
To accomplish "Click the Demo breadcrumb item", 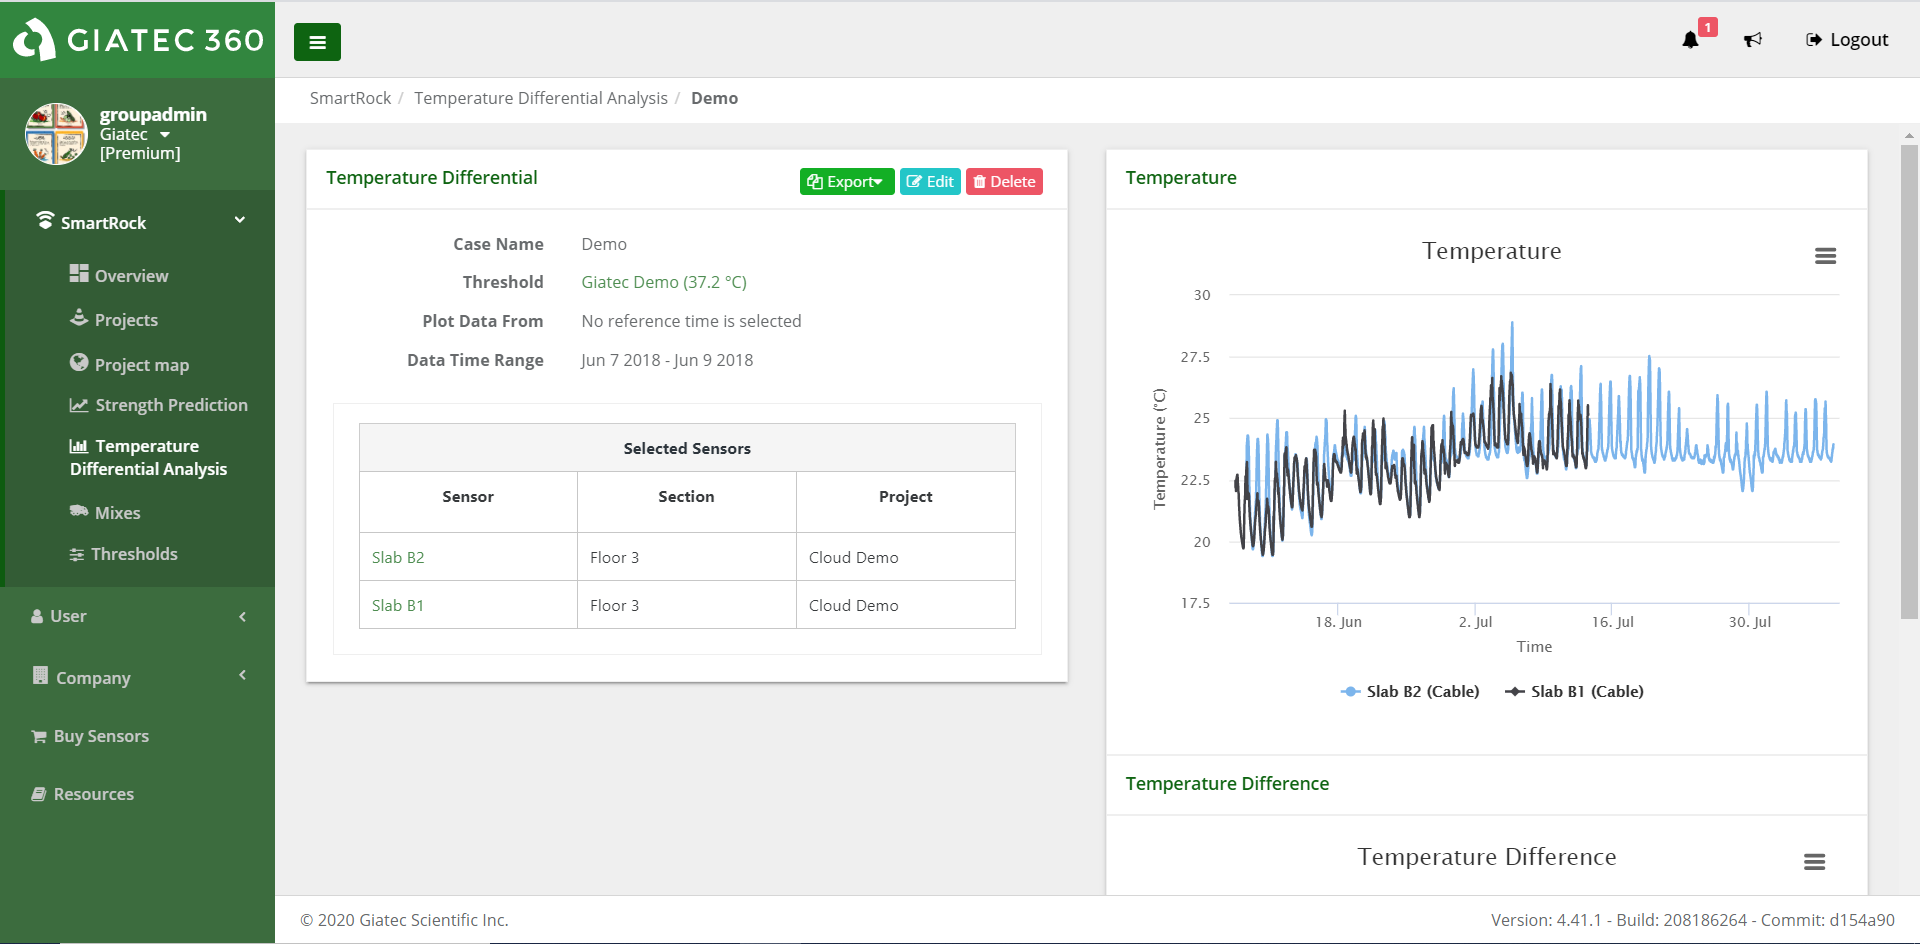I will [x=714, y=98].
